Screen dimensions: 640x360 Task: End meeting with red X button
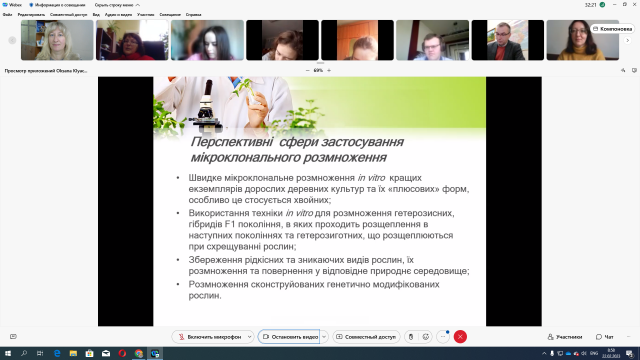click(x=460, y=337)
